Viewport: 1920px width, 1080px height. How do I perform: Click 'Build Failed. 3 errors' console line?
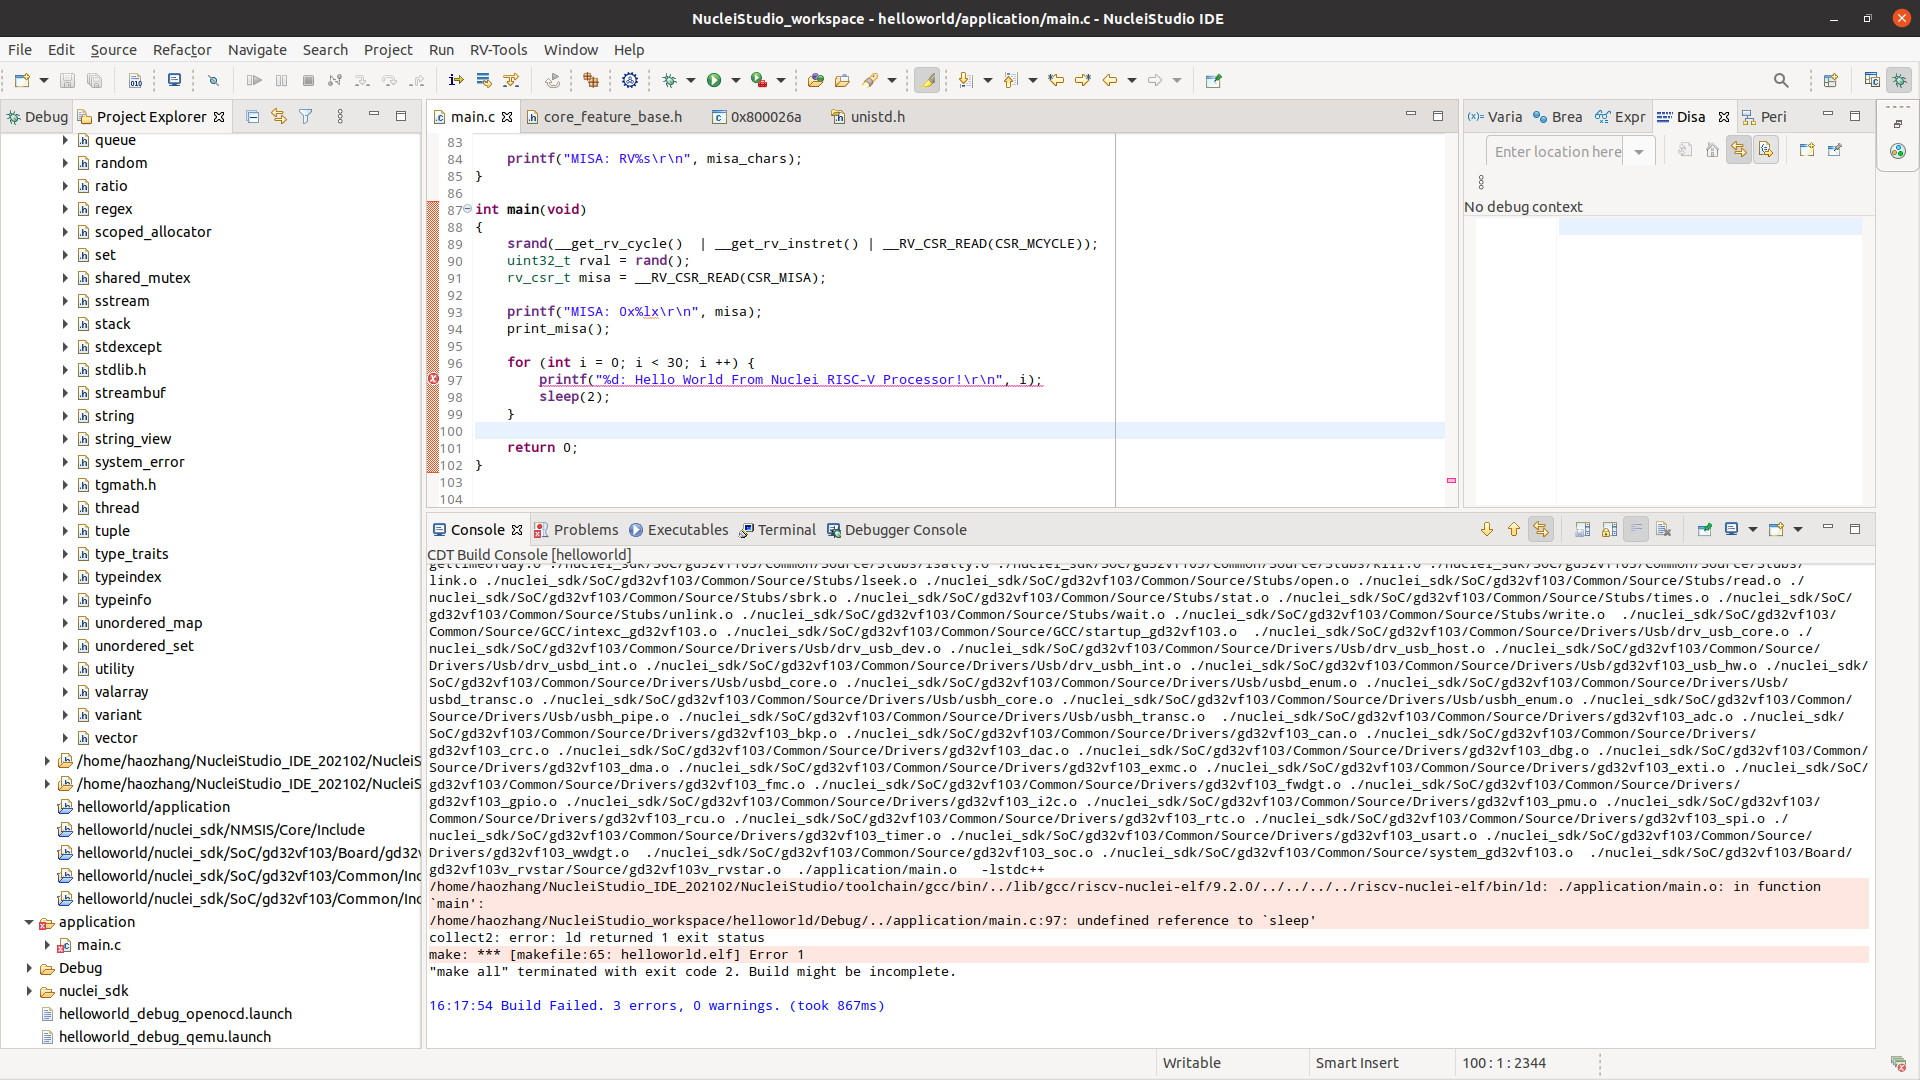pos(657,1006)
